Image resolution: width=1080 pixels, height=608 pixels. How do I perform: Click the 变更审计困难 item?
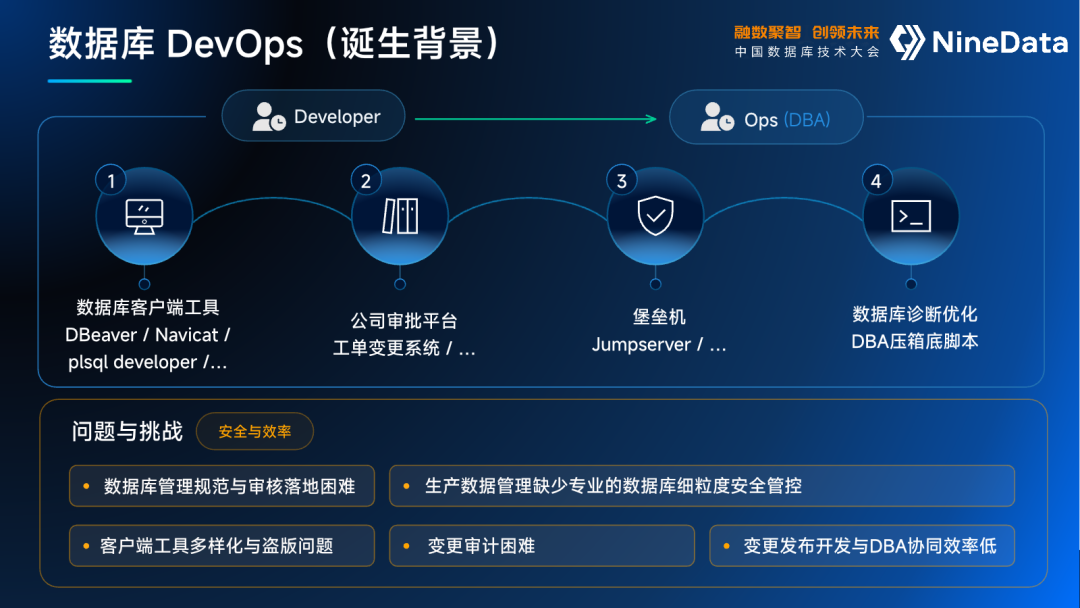pos(542,546)
